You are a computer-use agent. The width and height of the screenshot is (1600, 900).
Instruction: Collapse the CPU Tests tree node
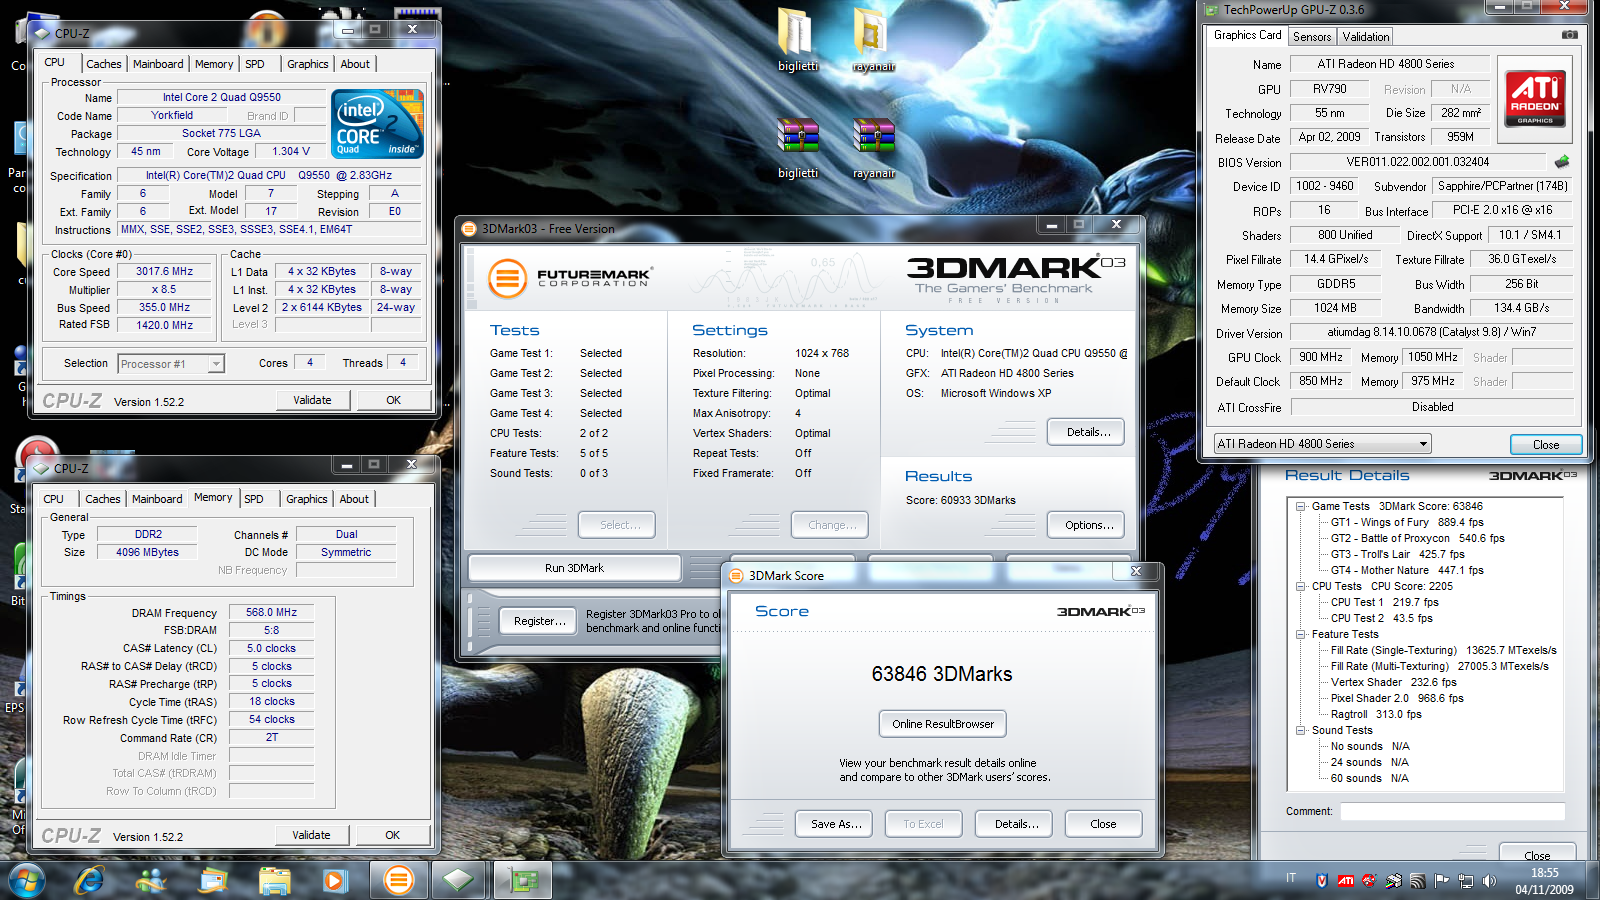pos(1300,586)
